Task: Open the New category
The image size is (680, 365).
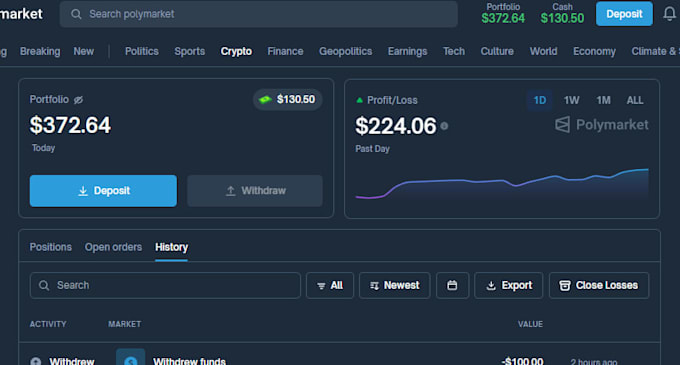Action: [x=83, y=51]
